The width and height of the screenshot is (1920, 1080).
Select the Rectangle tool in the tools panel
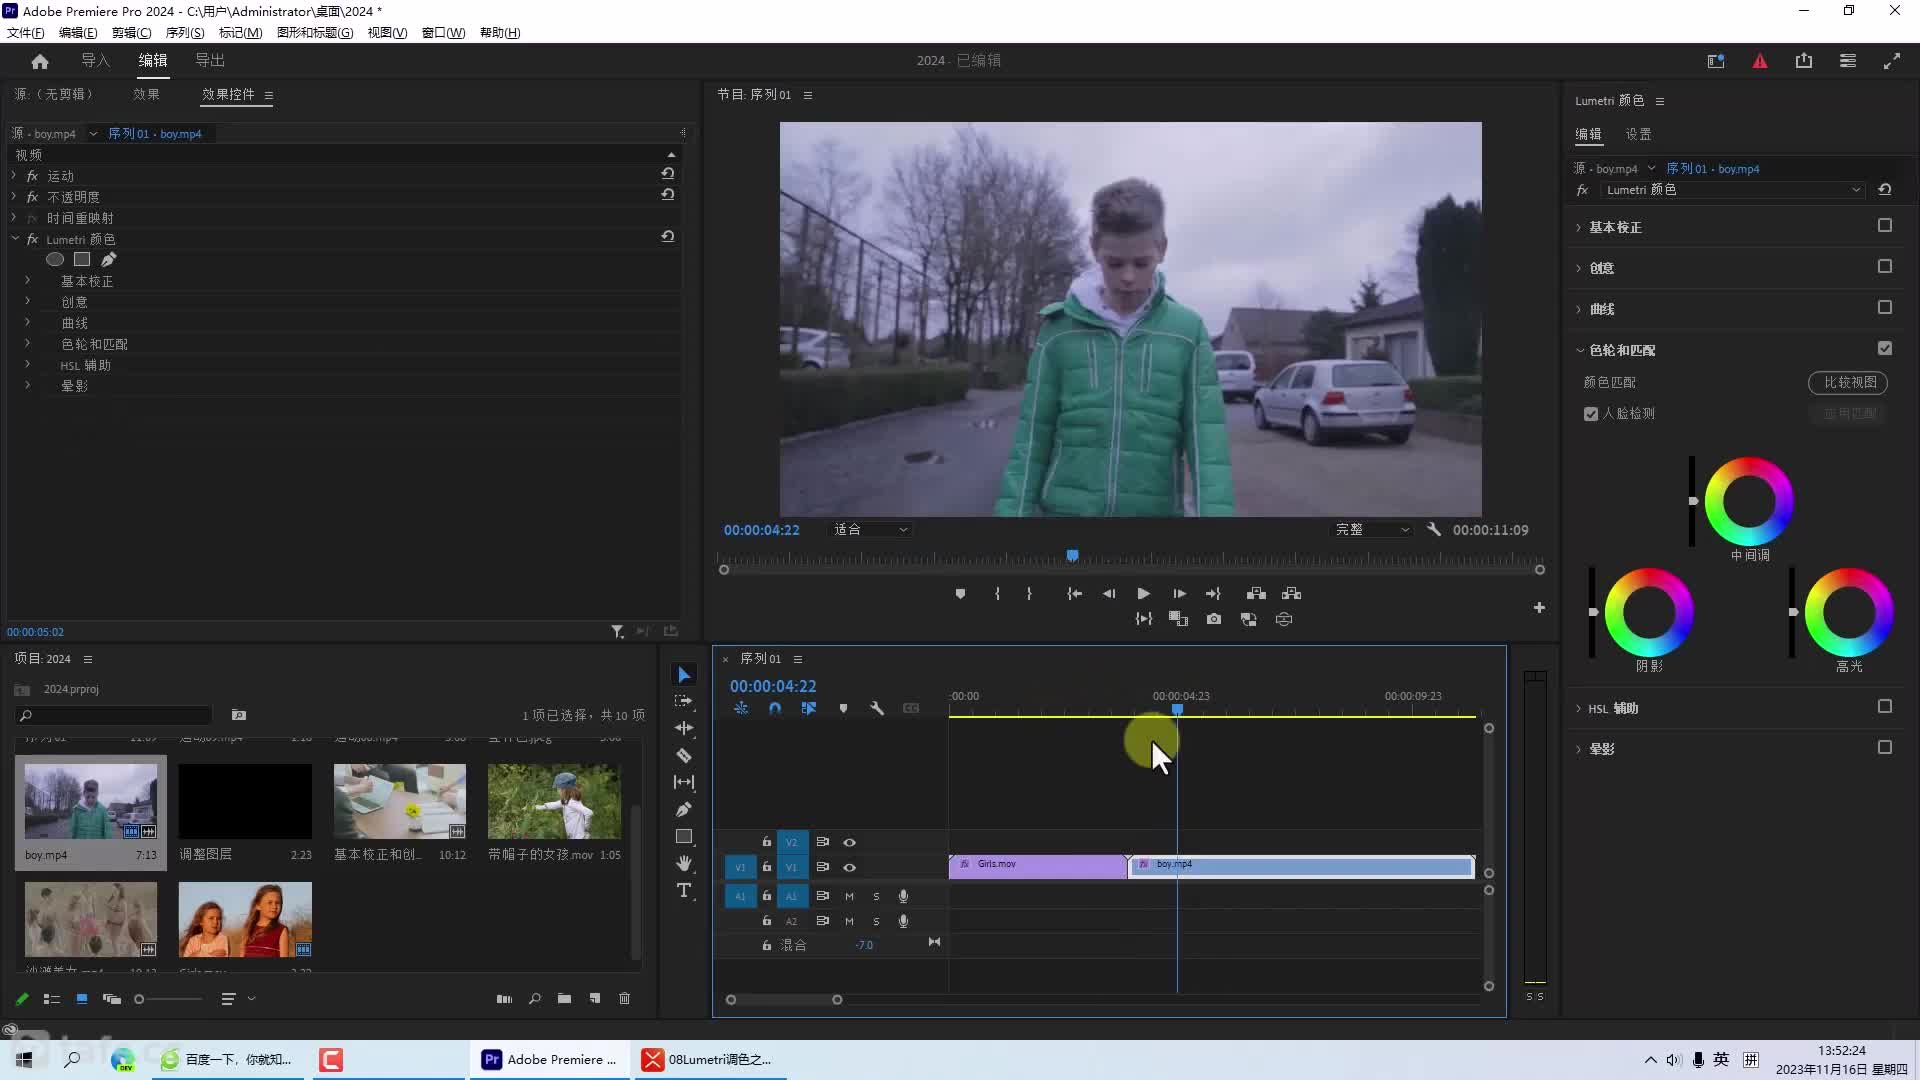(x=684, y=837)
